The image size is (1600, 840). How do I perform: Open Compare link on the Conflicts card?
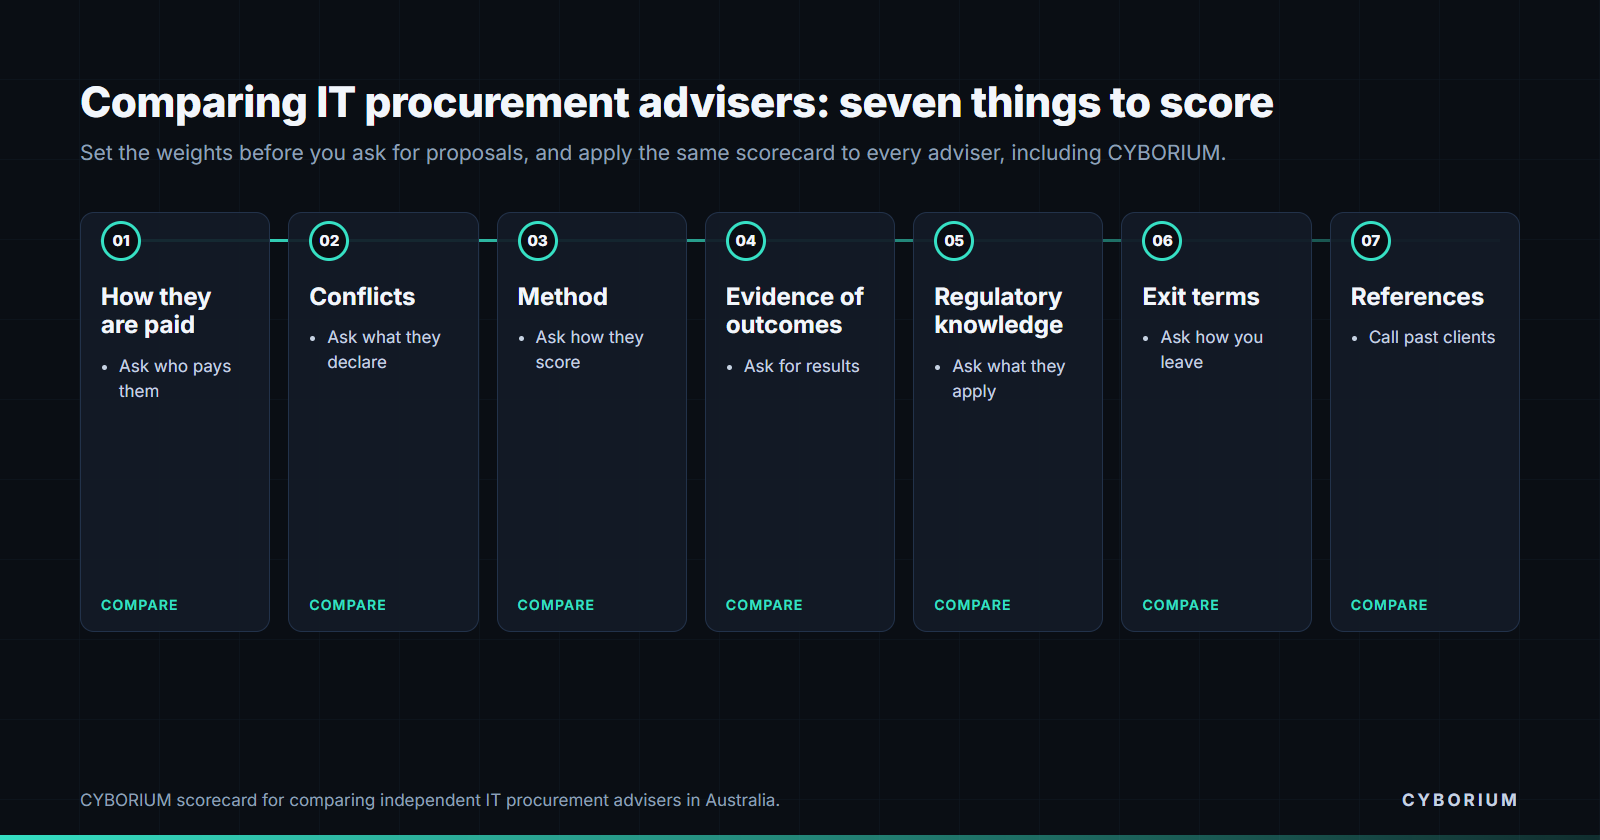coord(347,605)
